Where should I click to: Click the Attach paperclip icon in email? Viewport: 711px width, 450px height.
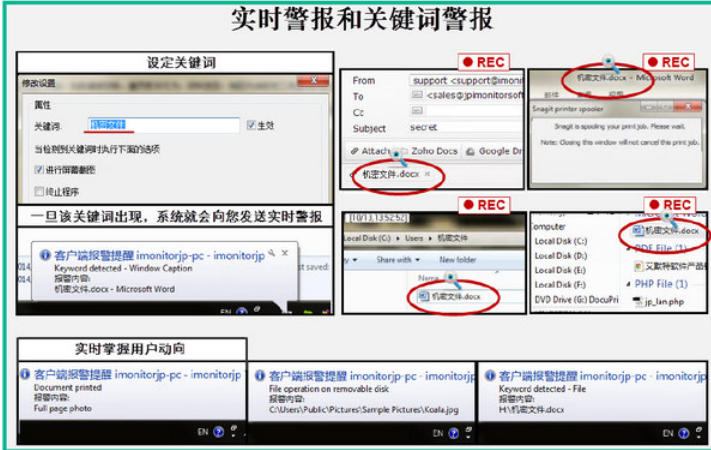pos(355,151)
